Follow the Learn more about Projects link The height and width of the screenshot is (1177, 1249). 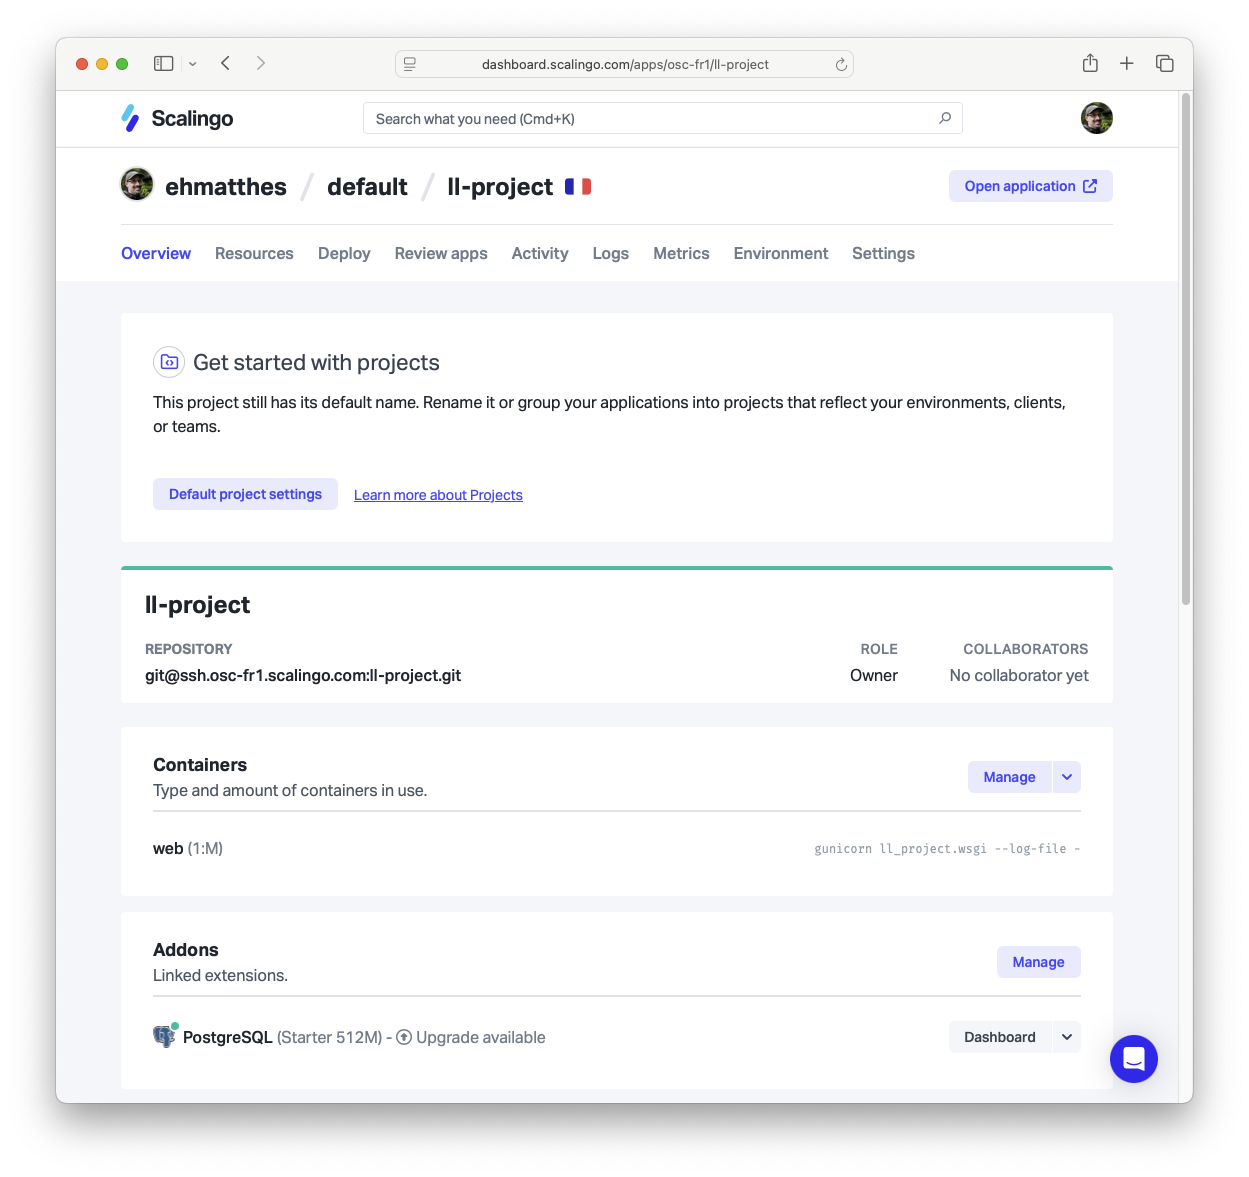(x=438, y=495)
